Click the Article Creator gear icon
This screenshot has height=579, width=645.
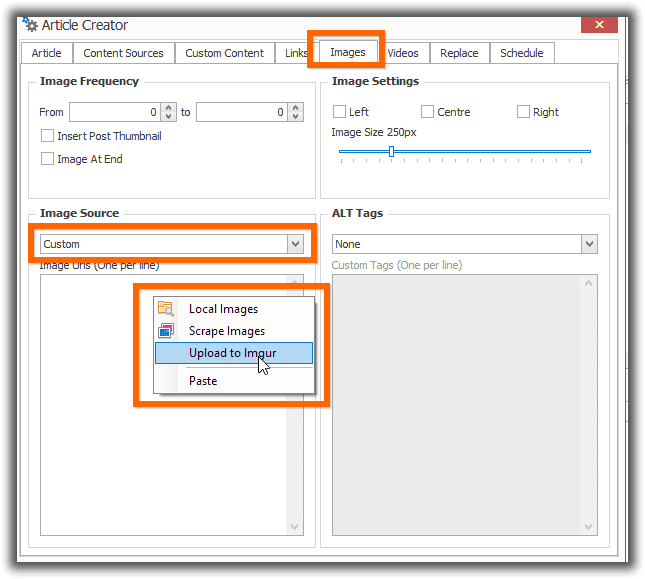pos(30,25)
